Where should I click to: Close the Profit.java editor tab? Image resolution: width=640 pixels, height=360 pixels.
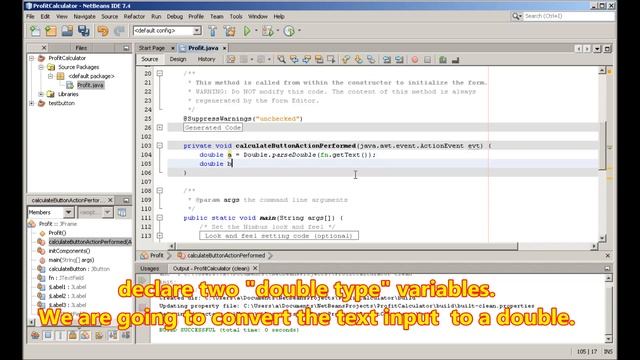pyautogui.click(x=224, y=48)
